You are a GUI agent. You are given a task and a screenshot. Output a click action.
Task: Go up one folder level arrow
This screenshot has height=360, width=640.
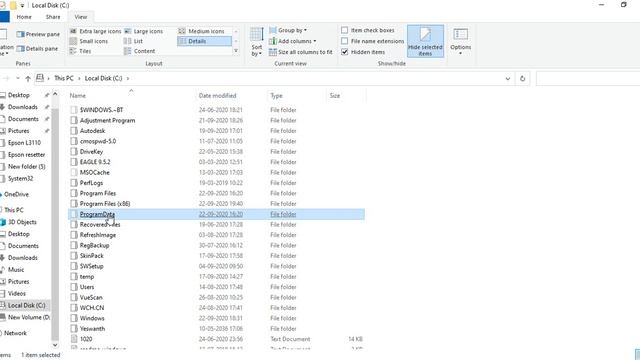[28, 78]
